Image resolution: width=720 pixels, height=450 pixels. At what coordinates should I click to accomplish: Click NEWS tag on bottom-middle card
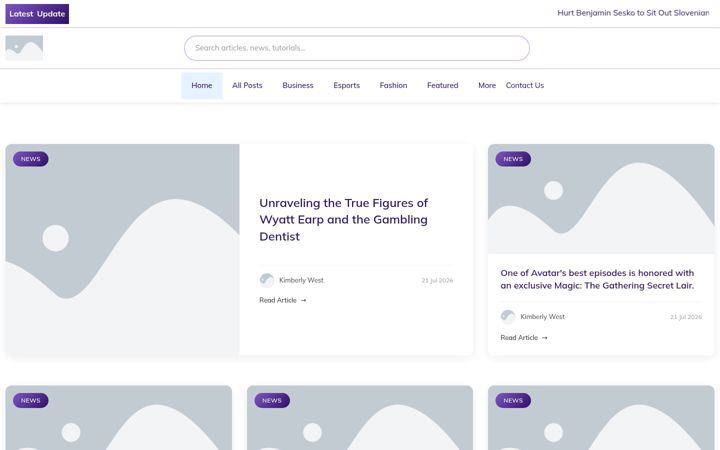tap(272, 400)
